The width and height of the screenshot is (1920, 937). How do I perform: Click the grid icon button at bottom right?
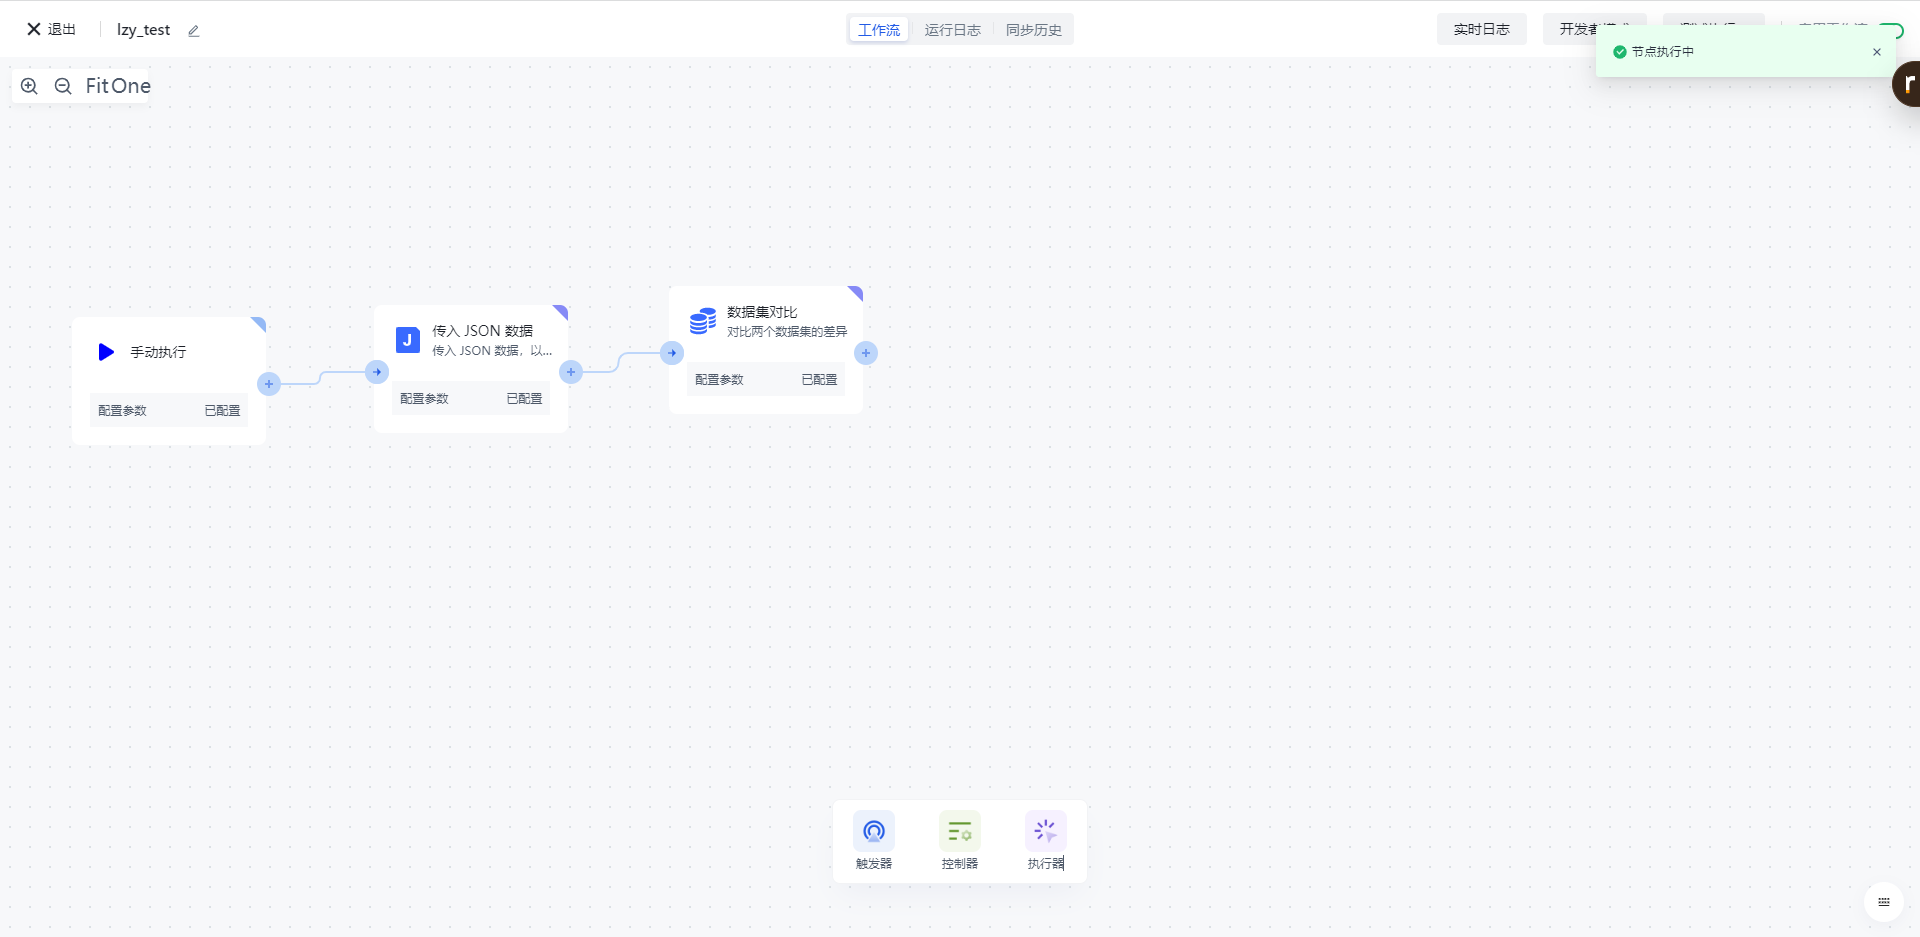tap(1883, 902)
